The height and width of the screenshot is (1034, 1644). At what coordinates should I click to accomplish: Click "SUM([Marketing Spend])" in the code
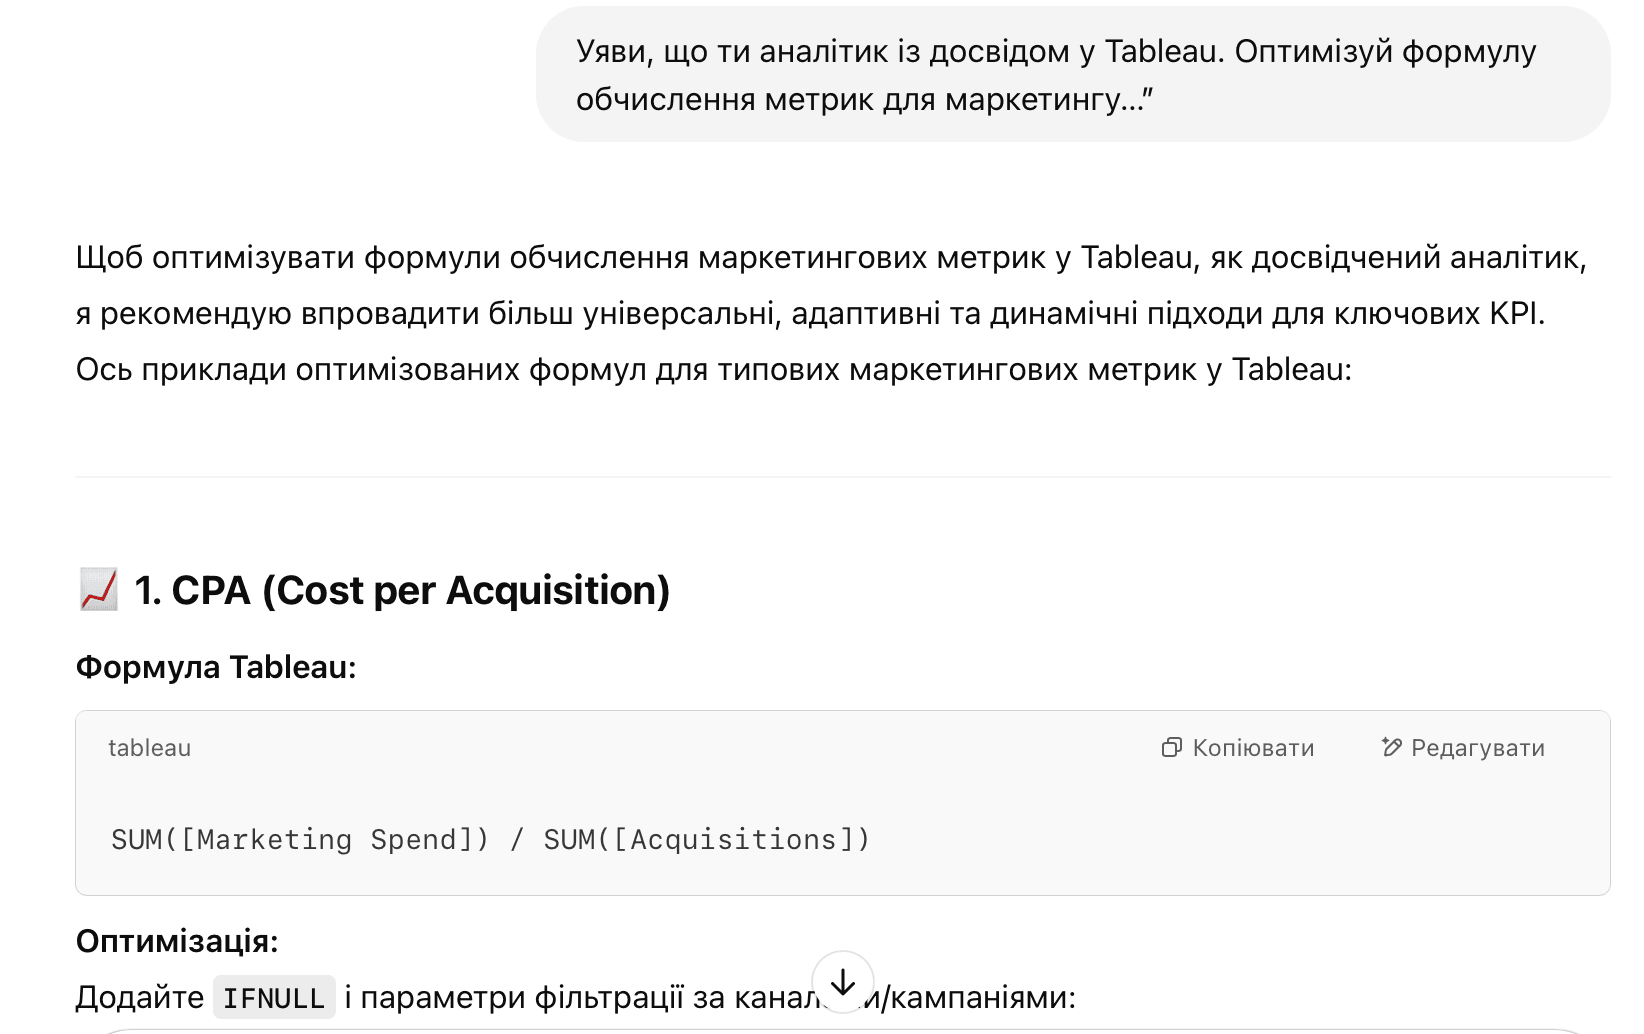300,839
